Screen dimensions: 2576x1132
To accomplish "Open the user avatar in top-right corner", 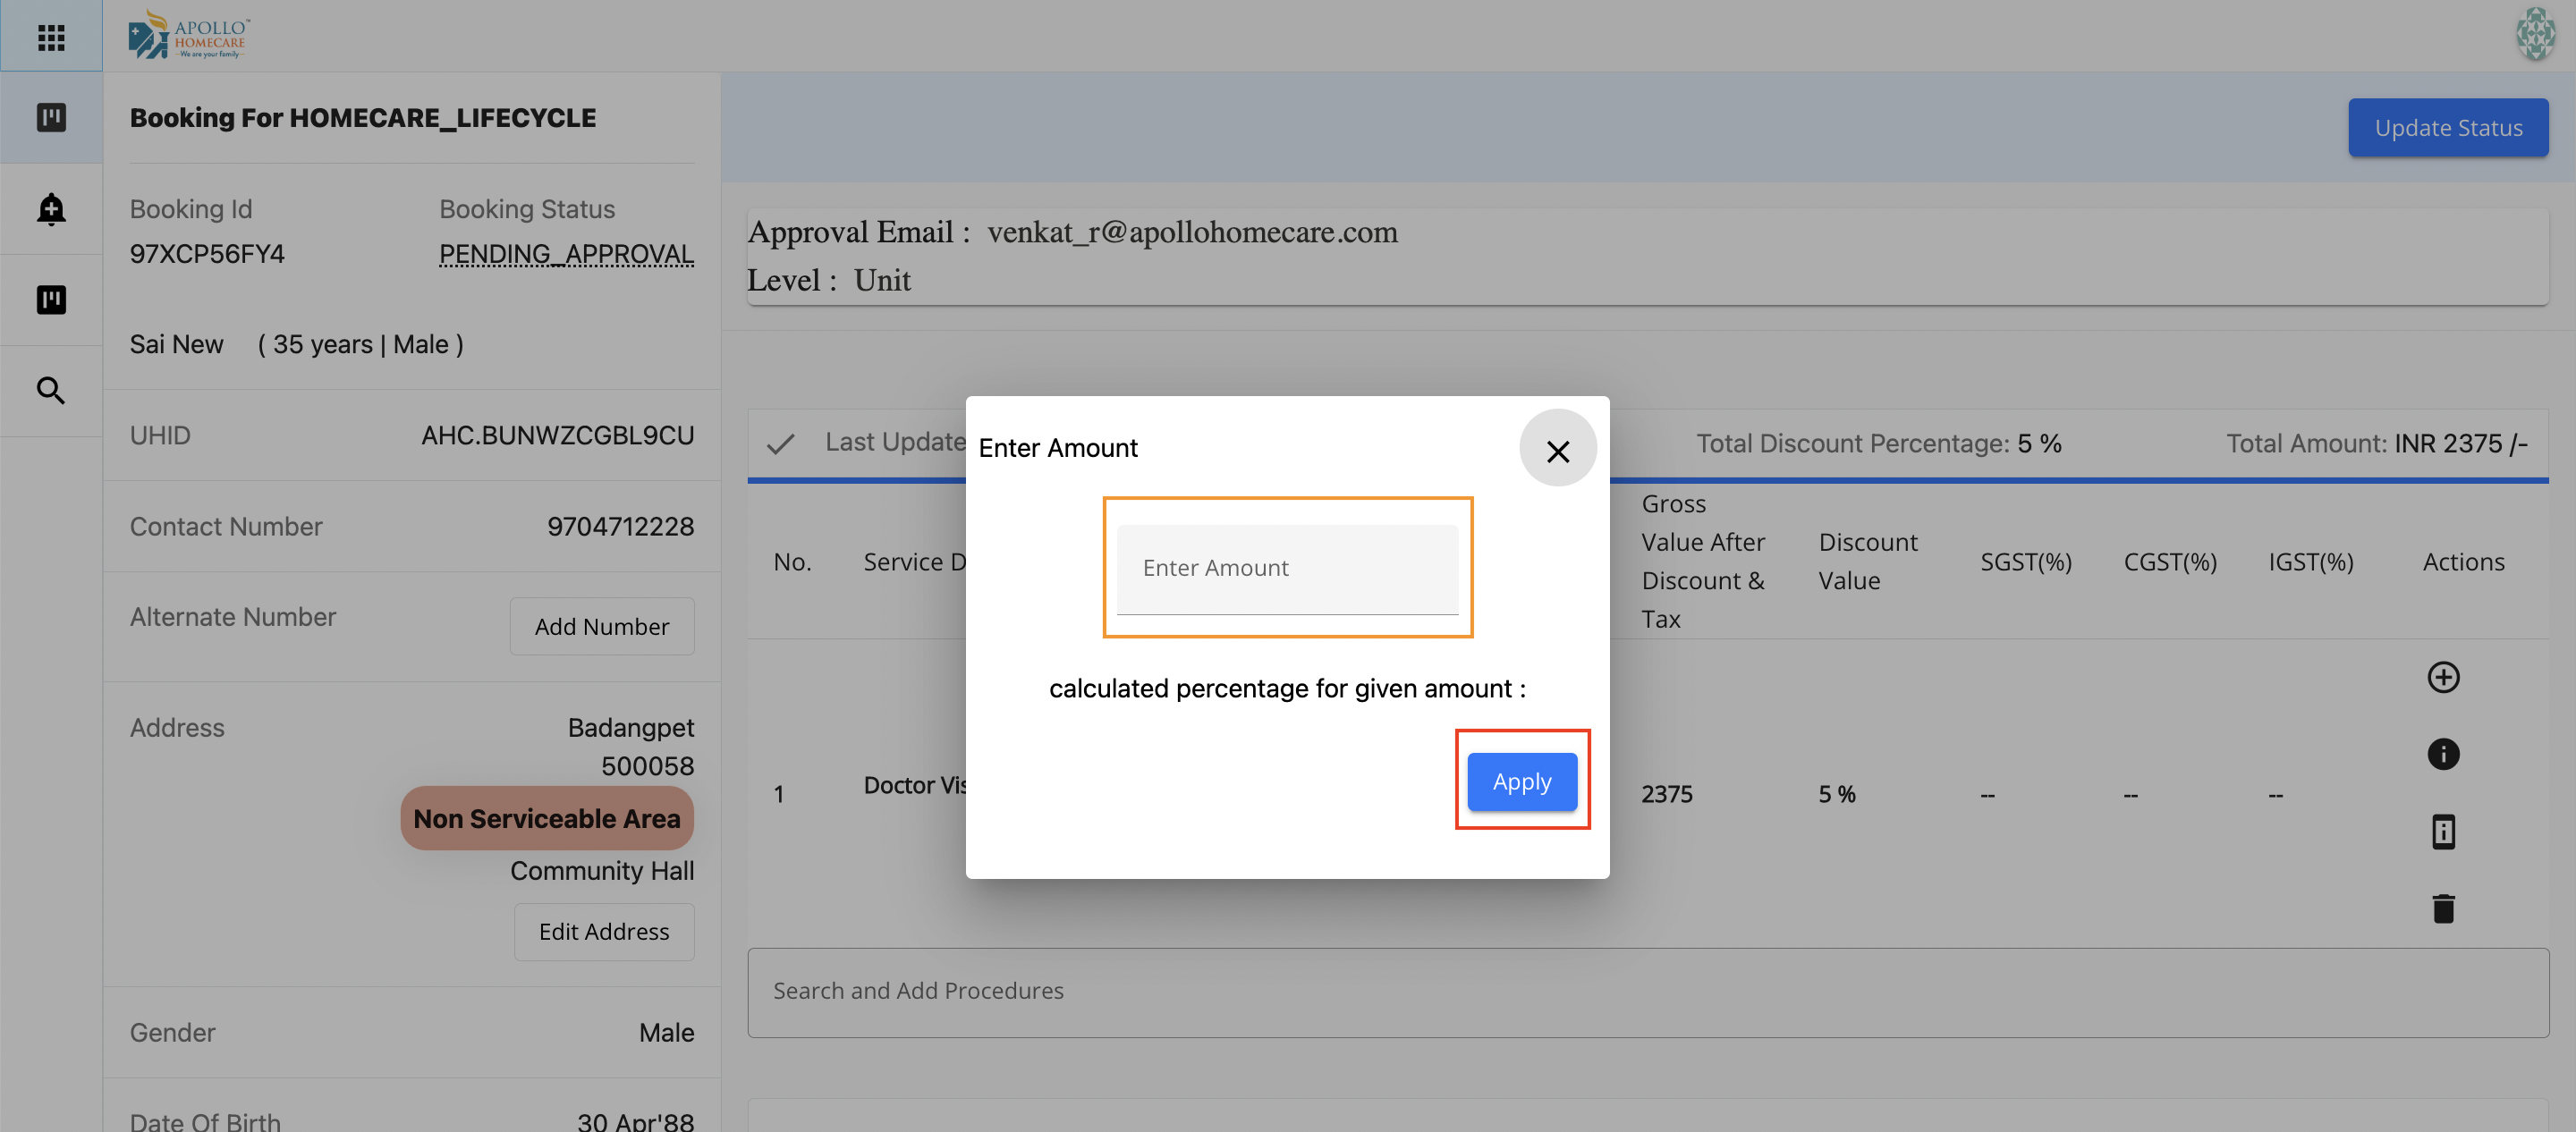I will coord(2535,35).
